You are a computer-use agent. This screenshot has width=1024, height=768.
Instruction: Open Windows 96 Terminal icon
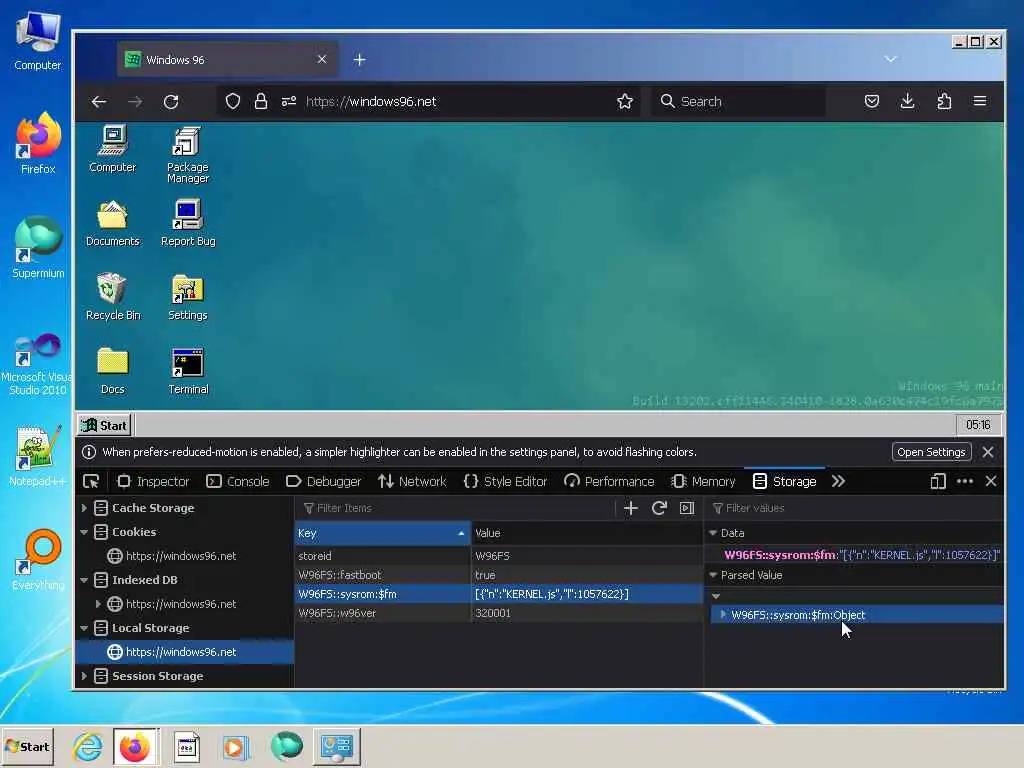188,372
